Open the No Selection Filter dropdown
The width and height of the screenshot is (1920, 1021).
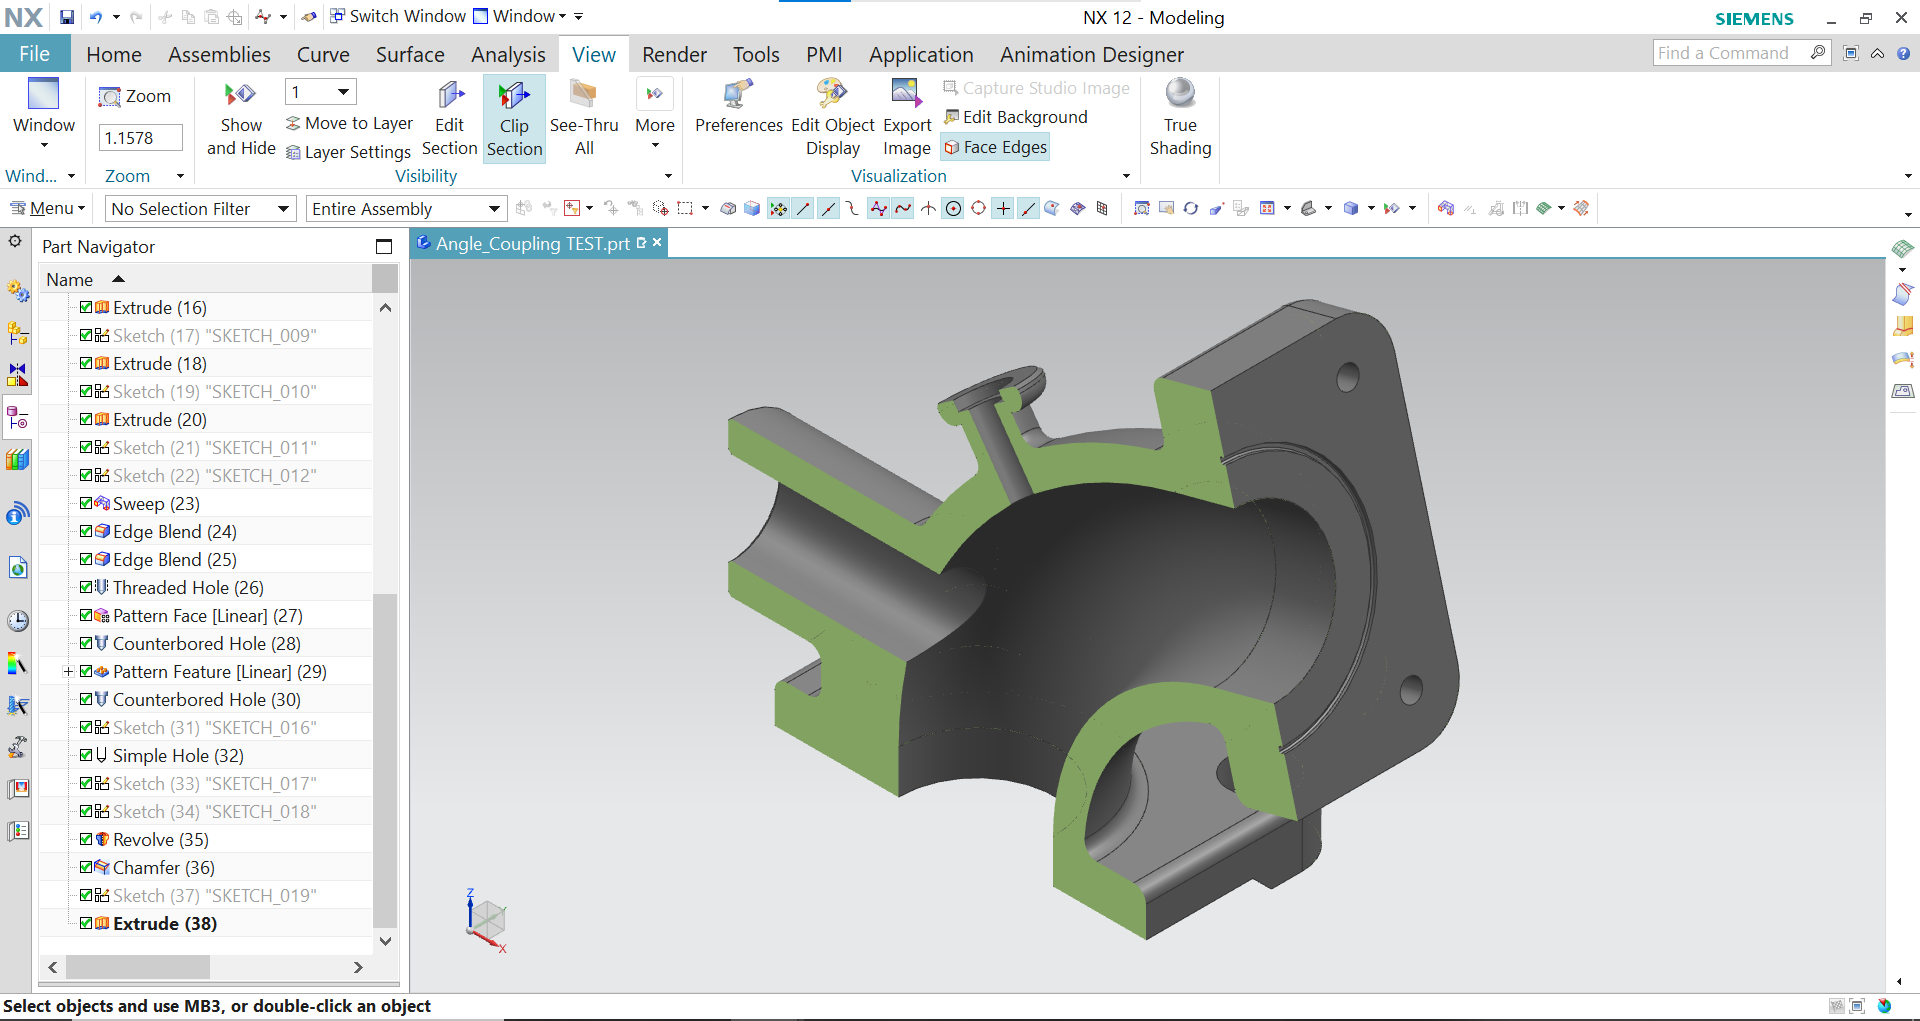point(200,208)
